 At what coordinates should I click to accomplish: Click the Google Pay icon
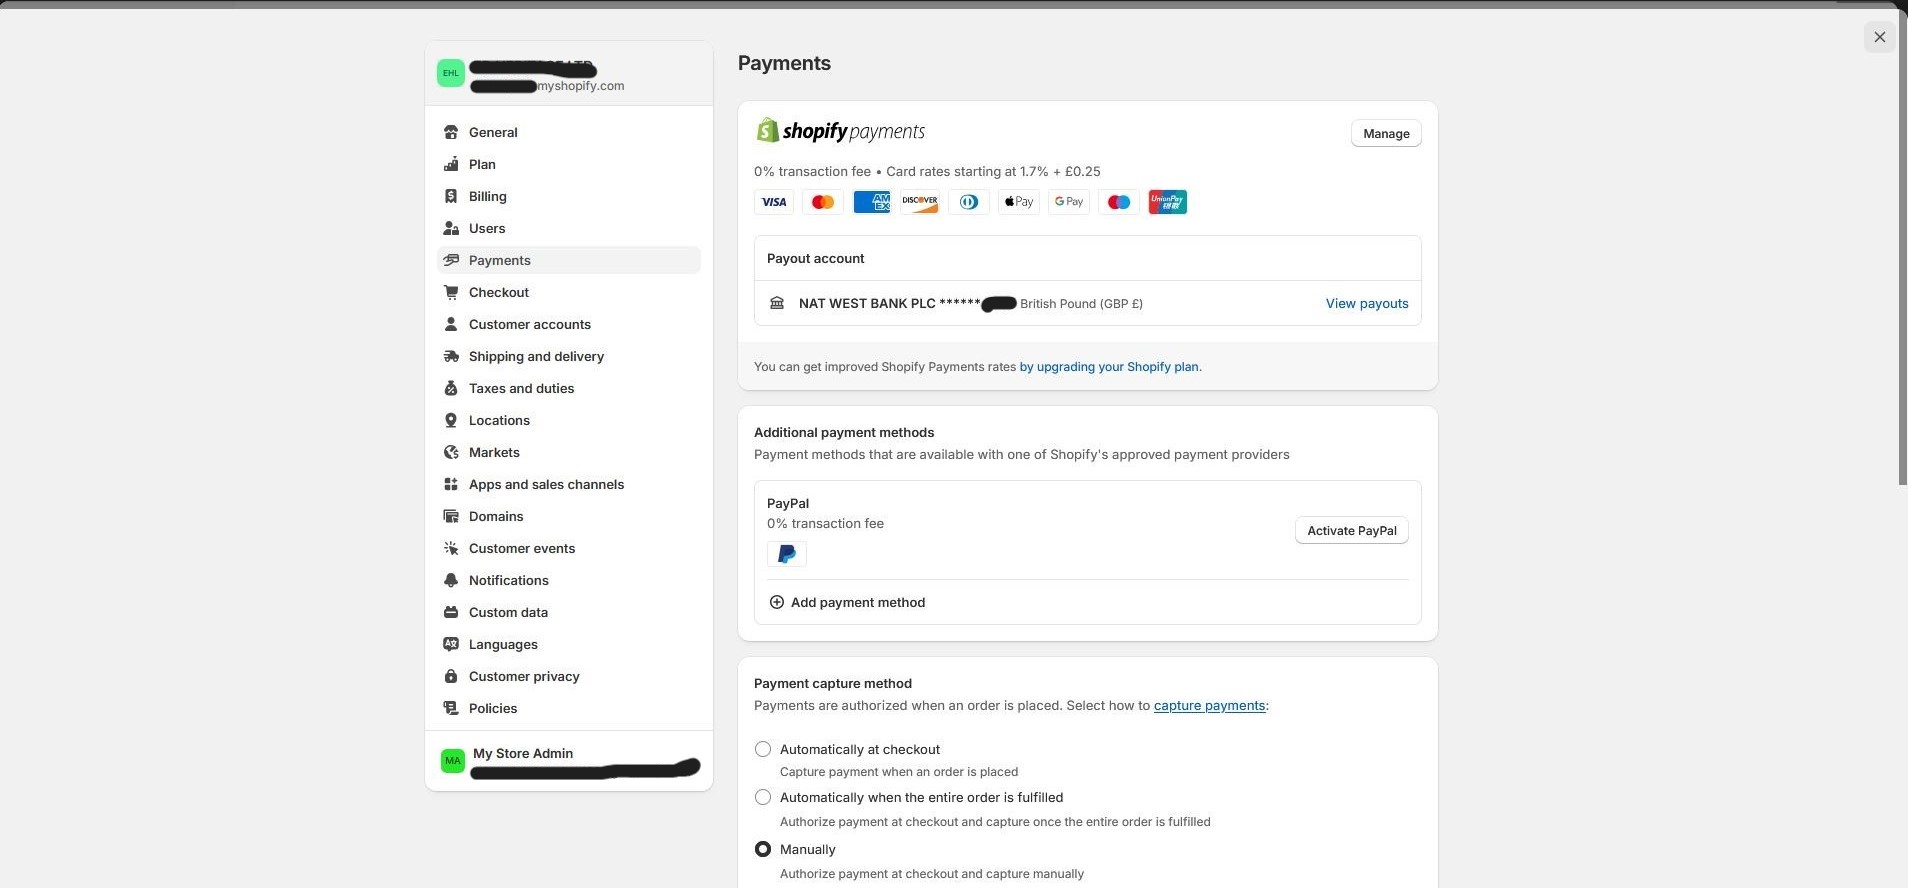click(1069, 202)
